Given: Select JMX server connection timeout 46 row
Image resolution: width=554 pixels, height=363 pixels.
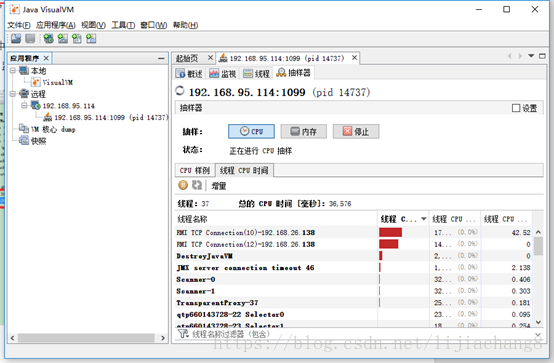Looking at the screenshot, I should (x=353, y=268).
